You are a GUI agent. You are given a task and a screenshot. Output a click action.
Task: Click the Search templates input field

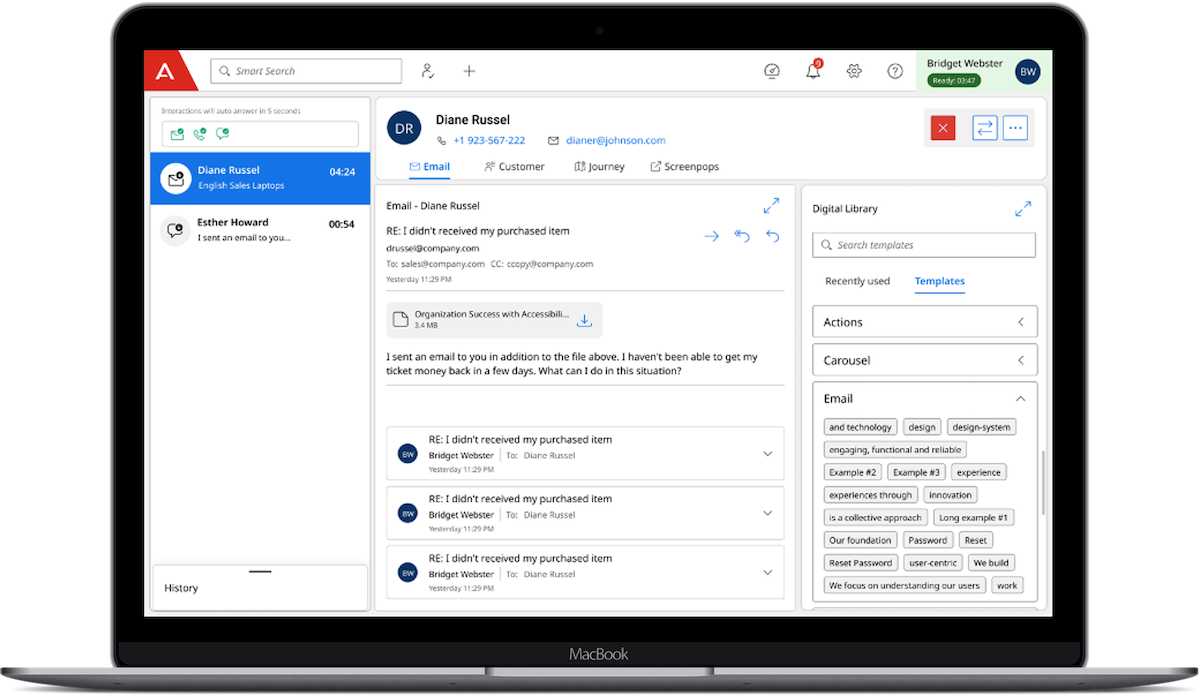pyautogui.click(x=924, y=245)
